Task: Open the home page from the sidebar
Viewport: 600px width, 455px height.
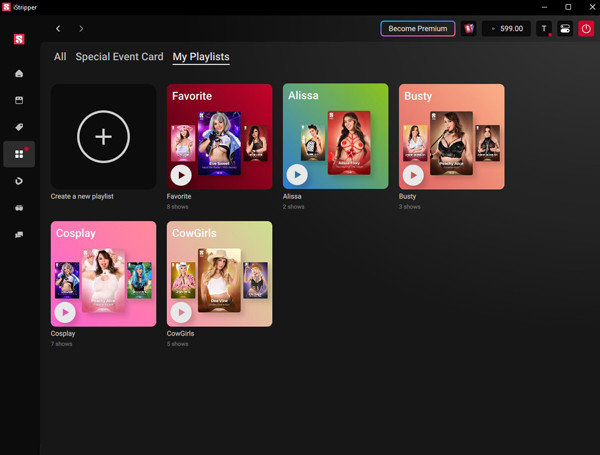Action: click(x=19, y=73)
